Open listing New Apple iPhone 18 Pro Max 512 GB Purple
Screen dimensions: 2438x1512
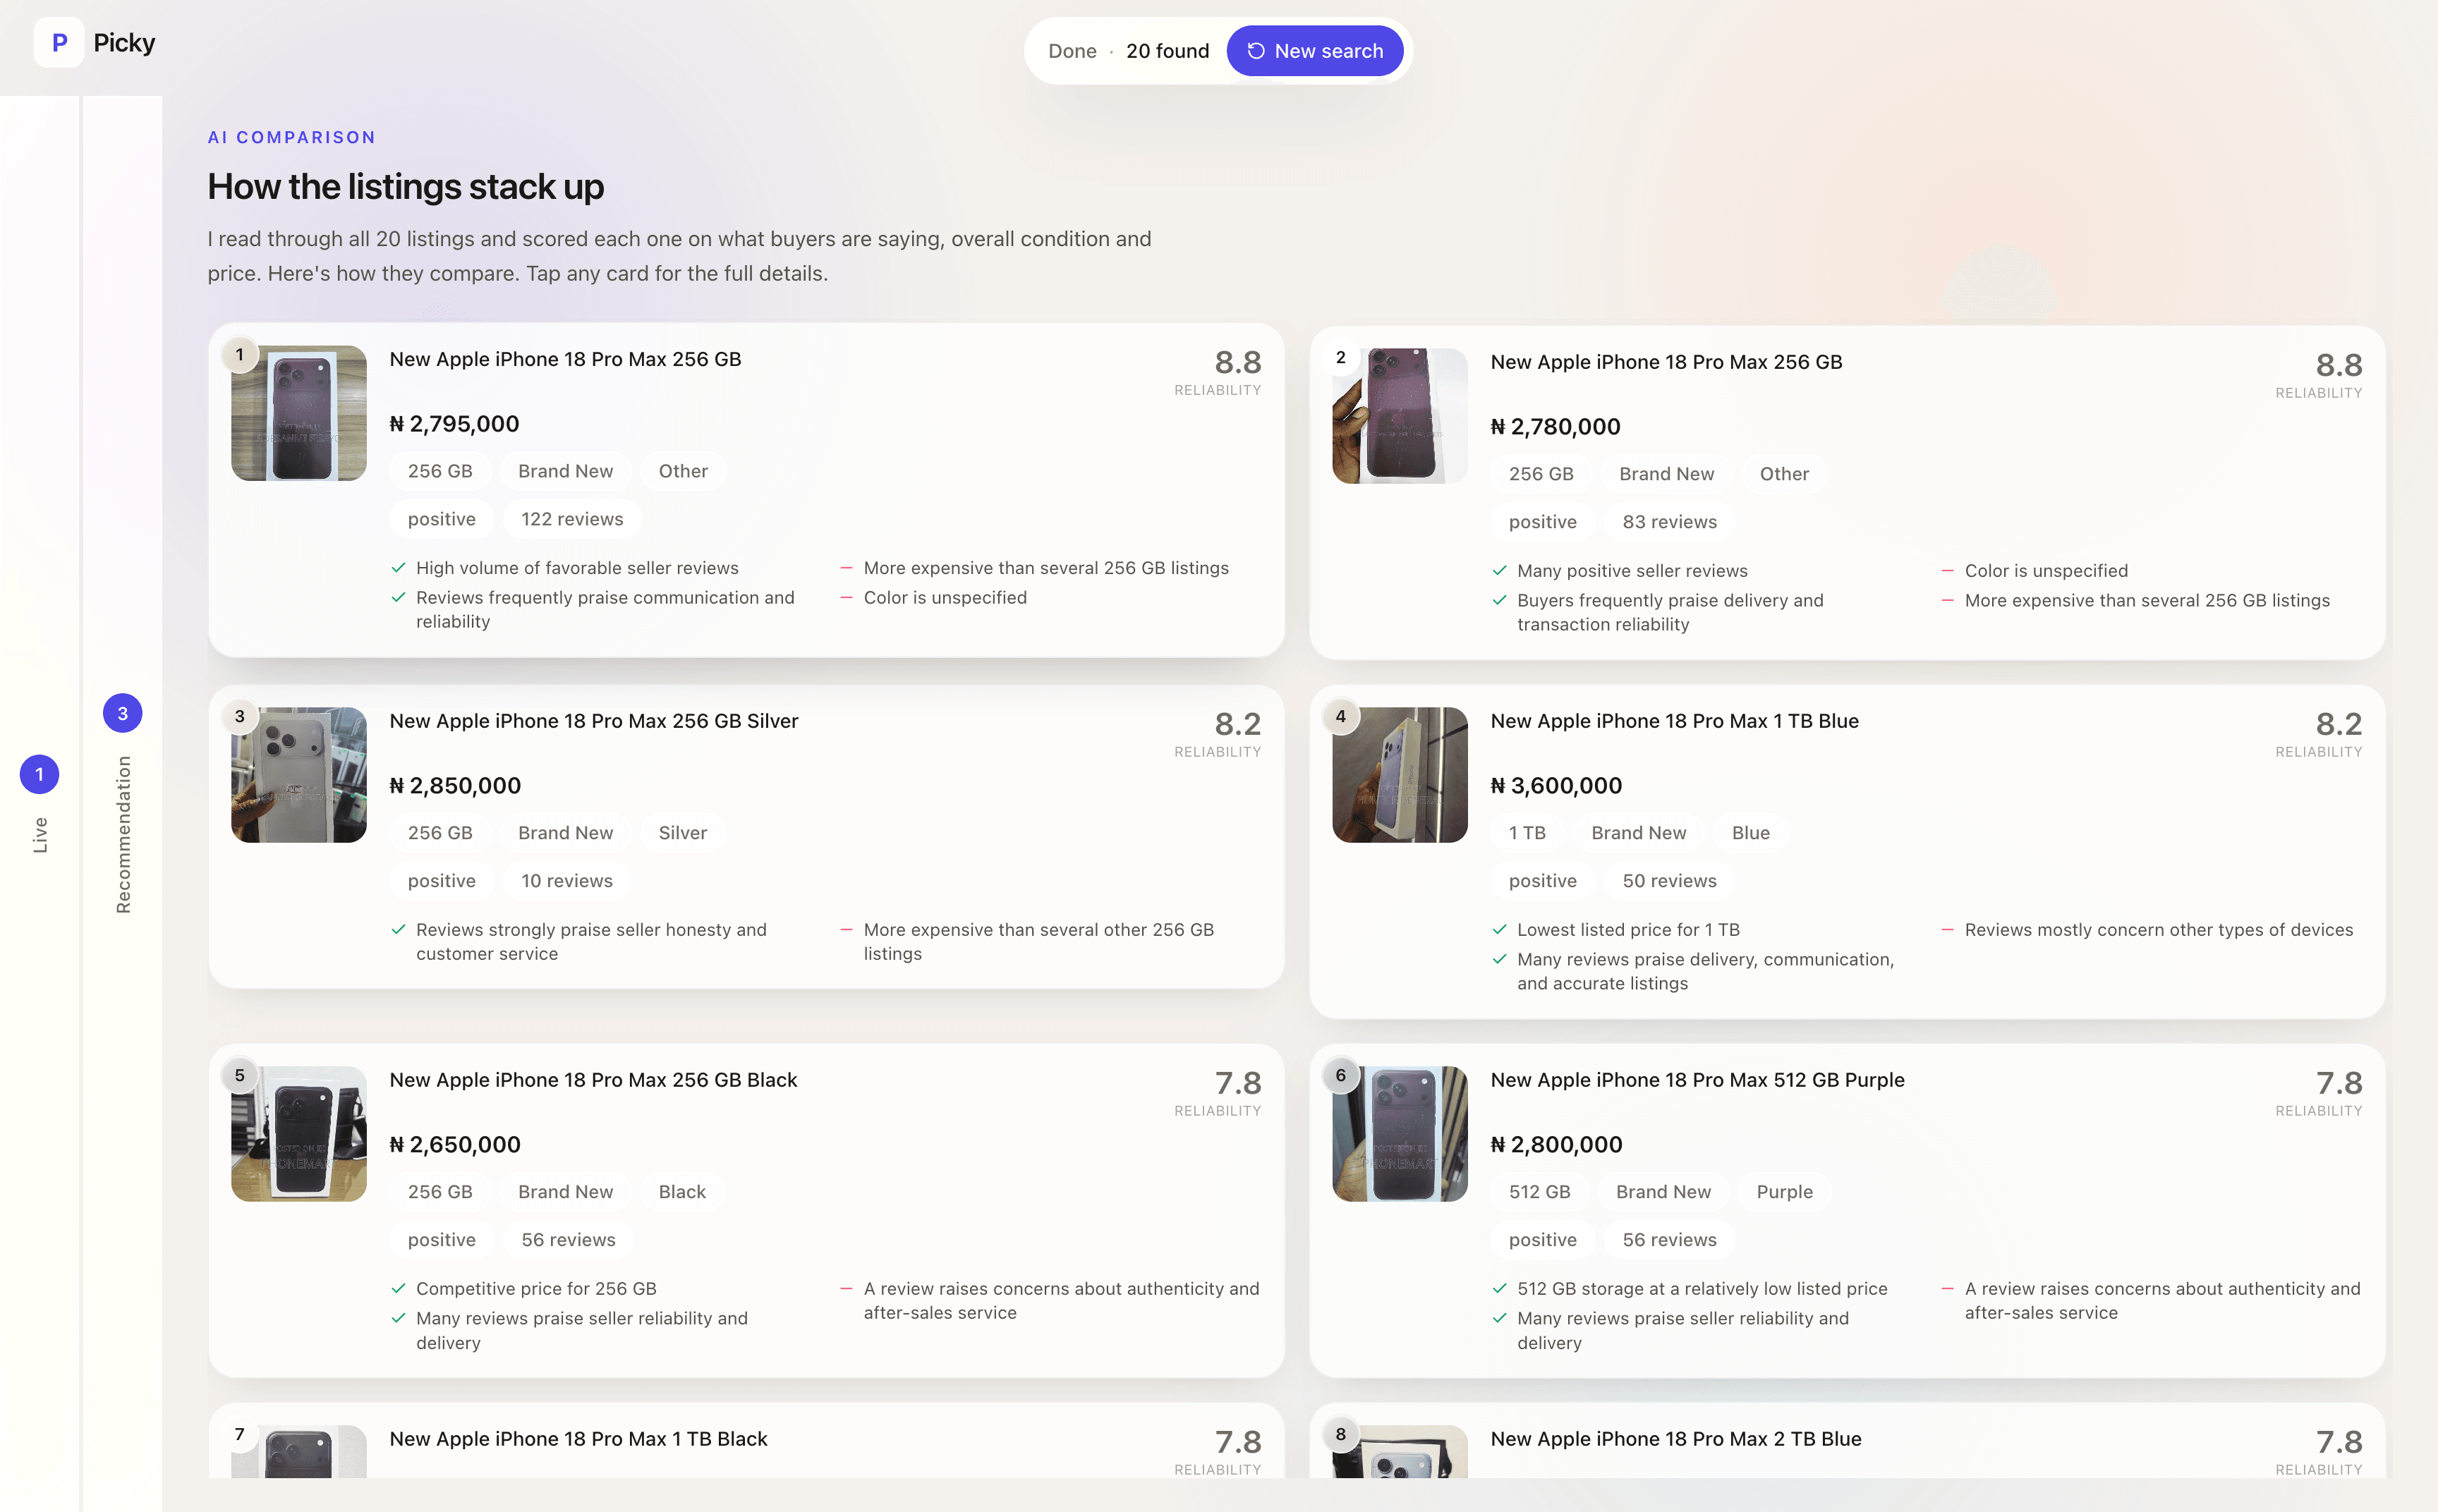click(x=1697, y=1080)
